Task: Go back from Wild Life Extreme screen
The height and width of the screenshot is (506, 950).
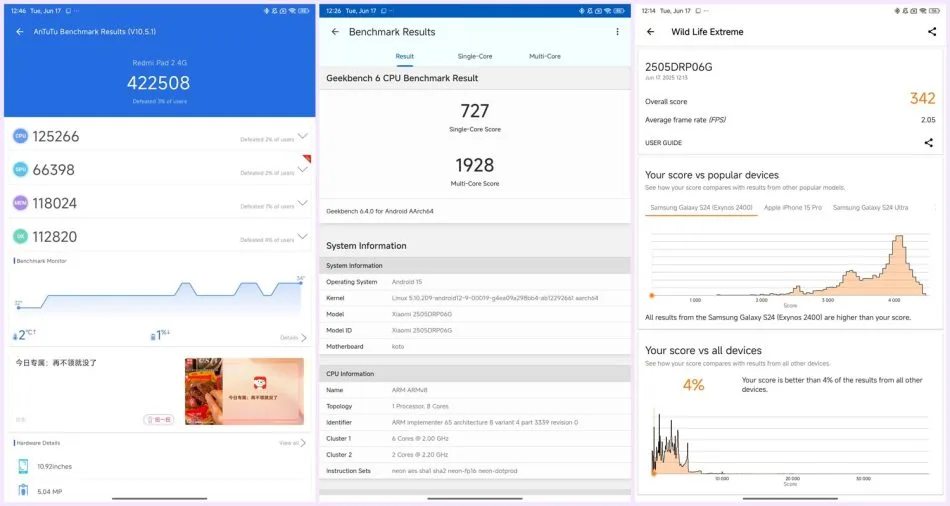Action: tap(650, 32)
